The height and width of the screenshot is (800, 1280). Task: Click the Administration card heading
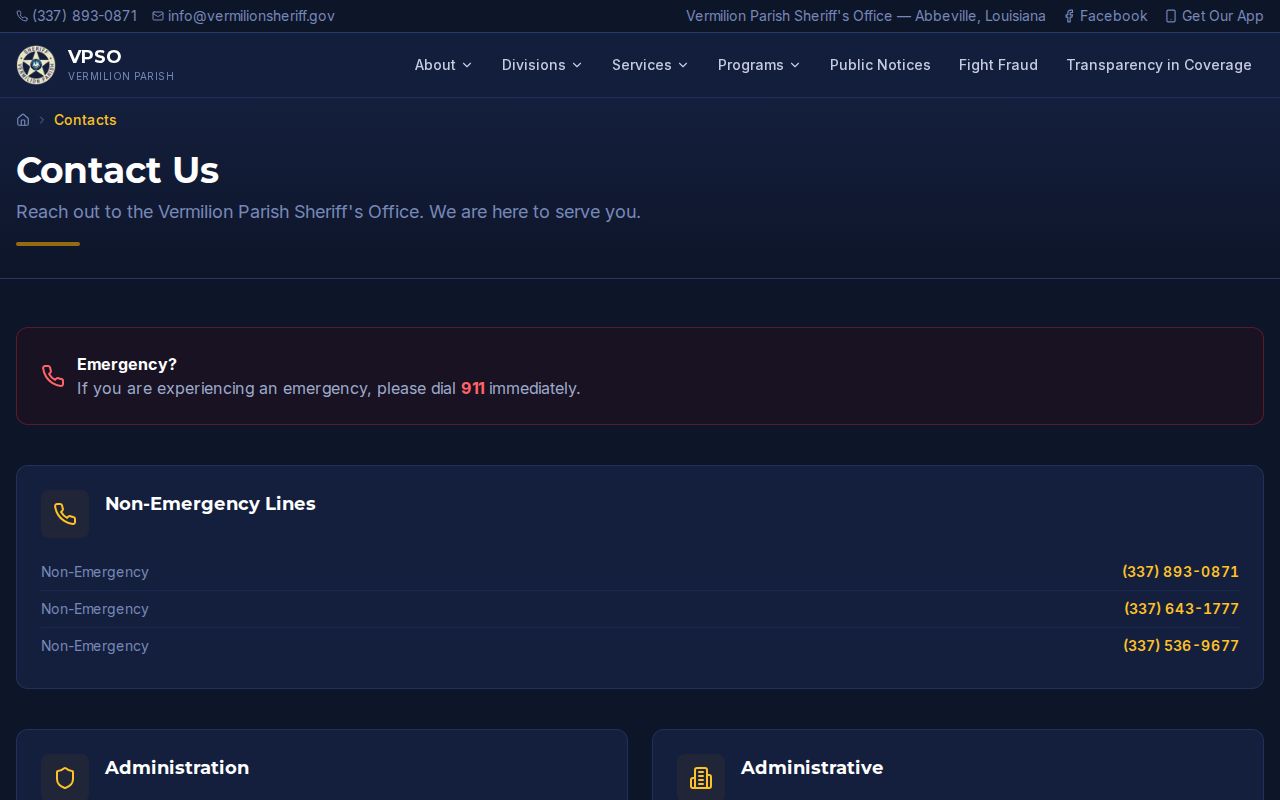tap(177, 768)
